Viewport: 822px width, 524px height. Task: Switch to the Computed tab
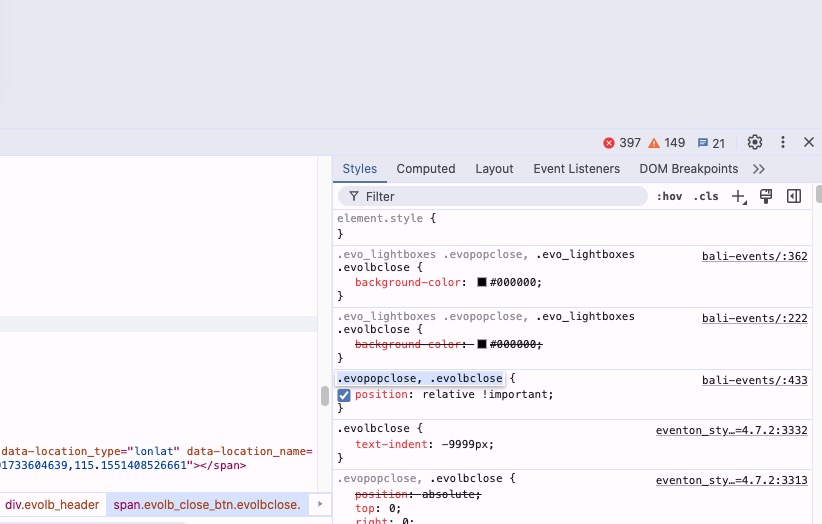(x=426, y=169)
